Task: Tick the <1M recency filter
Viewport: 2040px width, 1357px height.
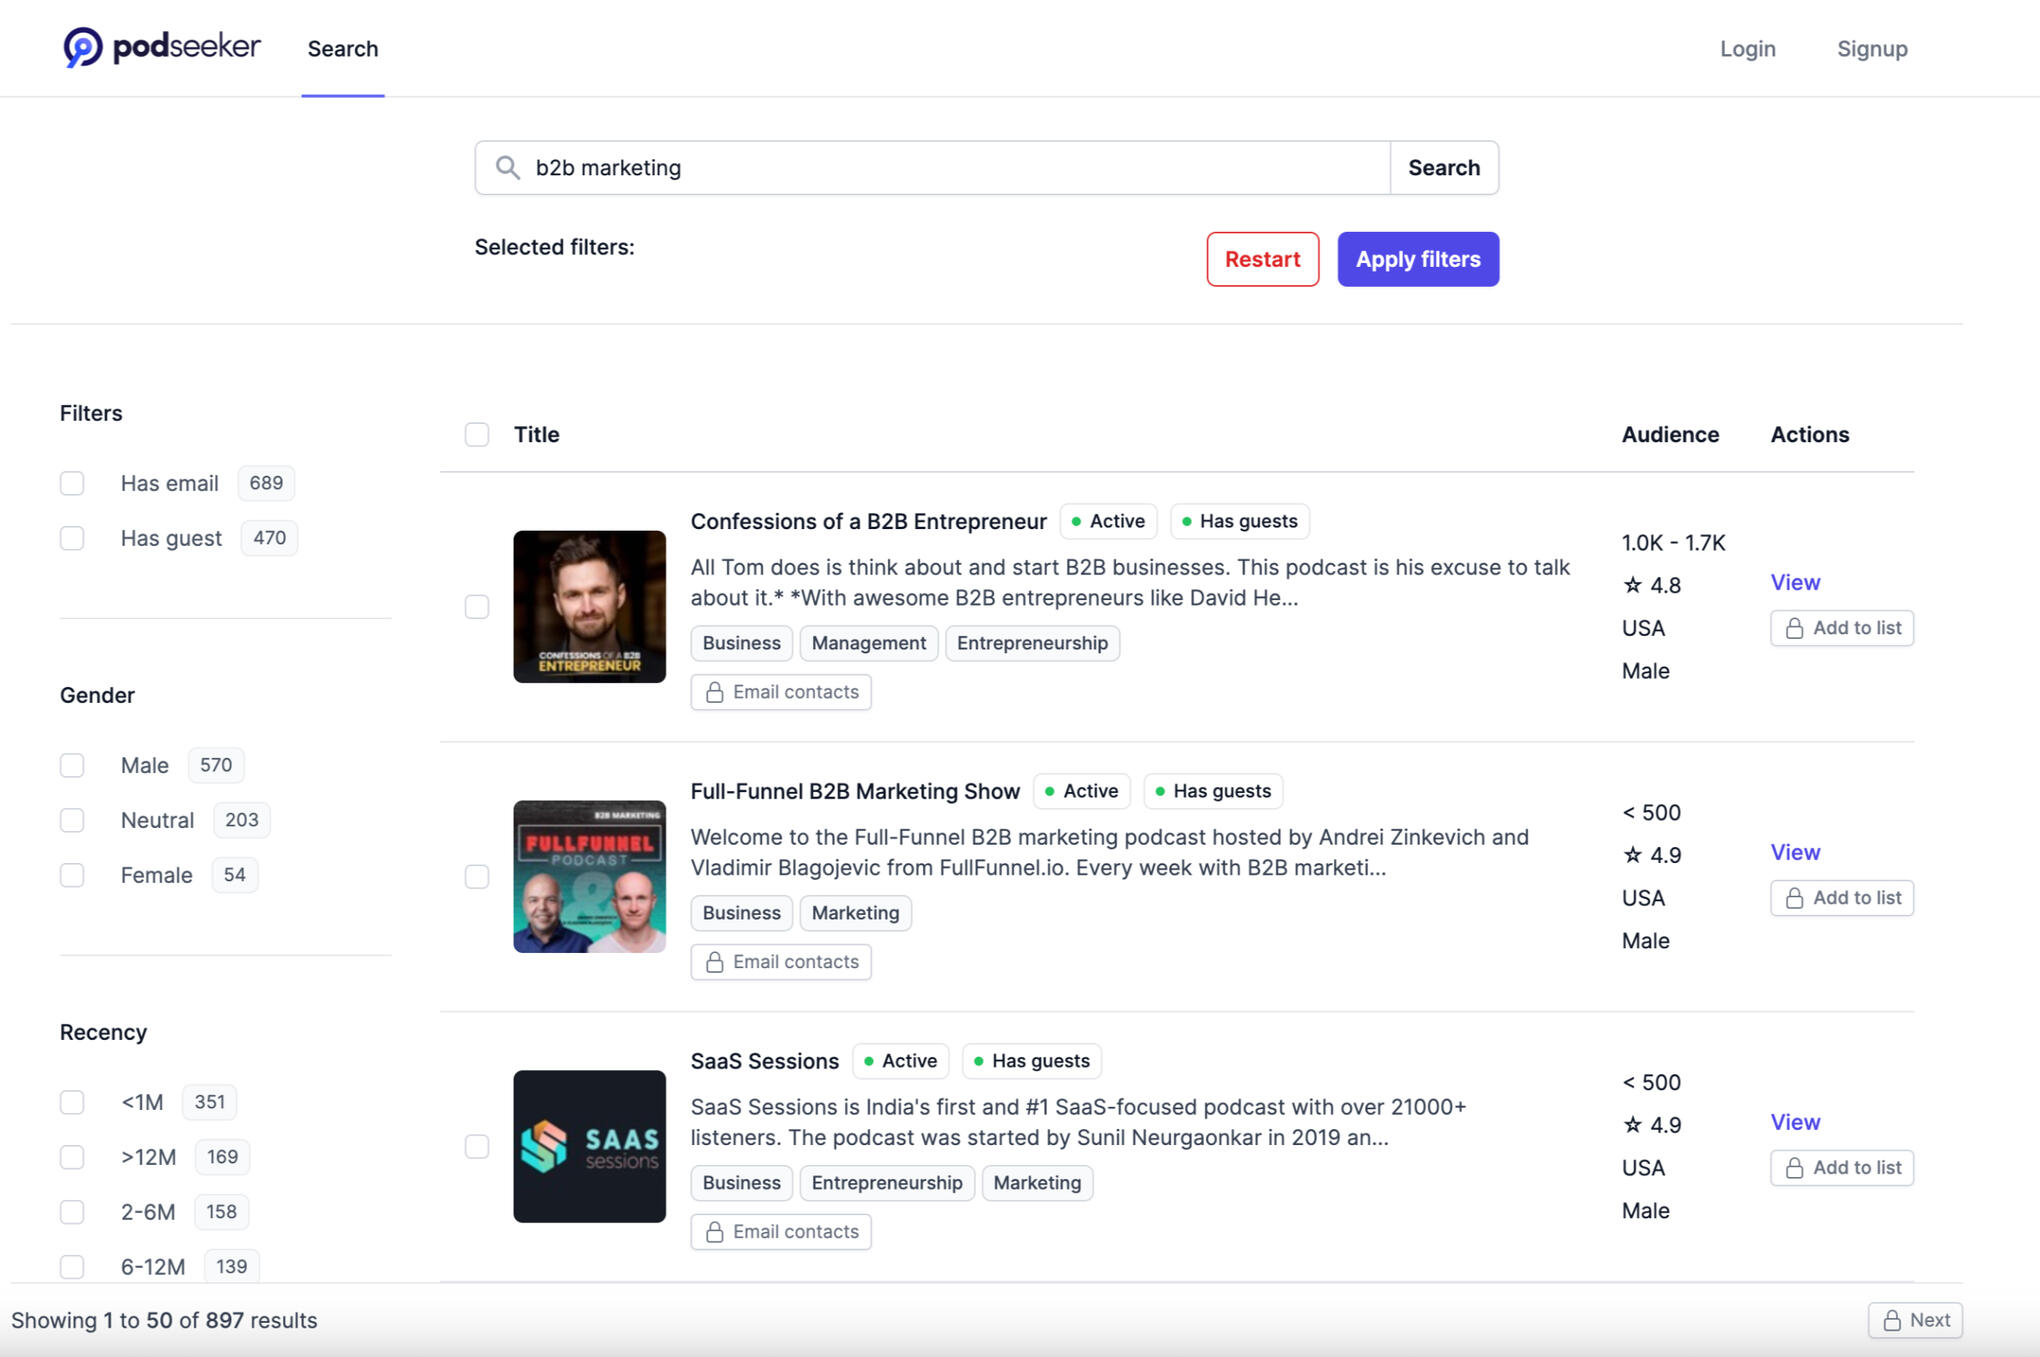Action: (x=72, y=1102)
